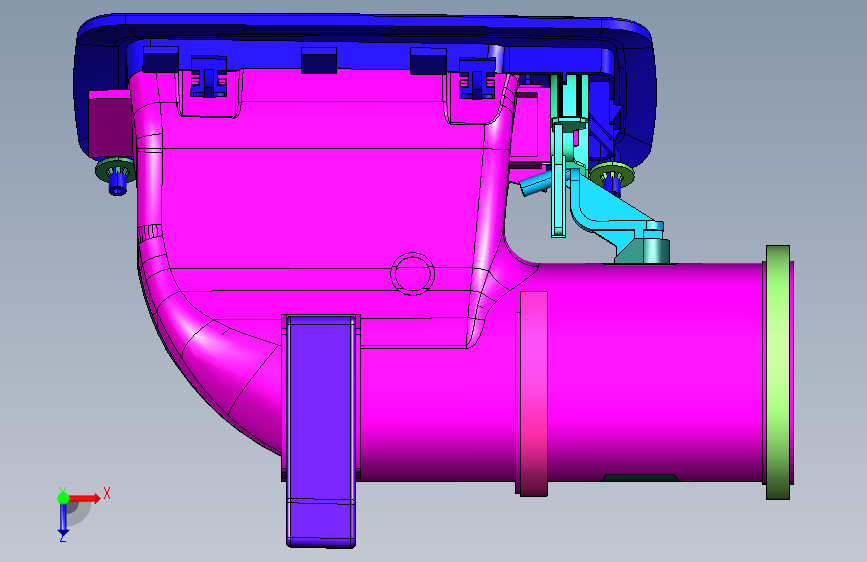Select the green ring flange at the duct end
The image size is (867, 562).
point(778,372)
